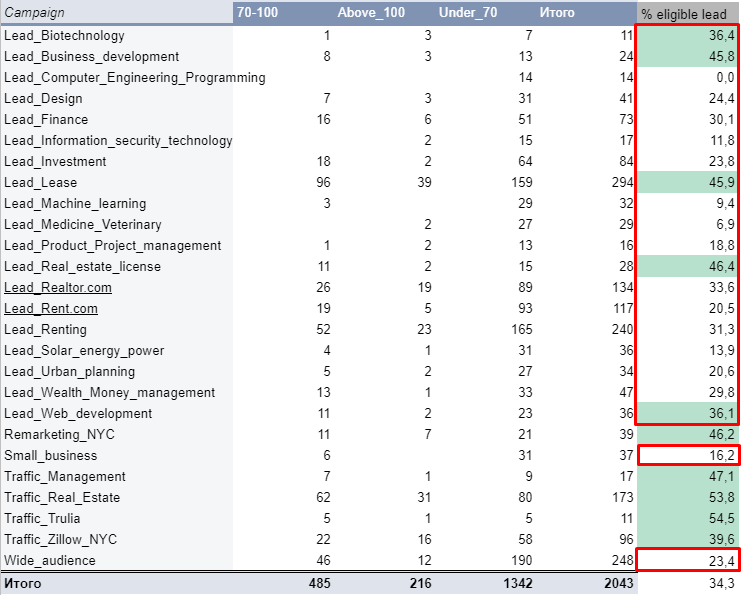The width and height of the screenshot is (742, 595).
Task: Select the 45,8 eligible lead cell
Action: tap(687, 56)
